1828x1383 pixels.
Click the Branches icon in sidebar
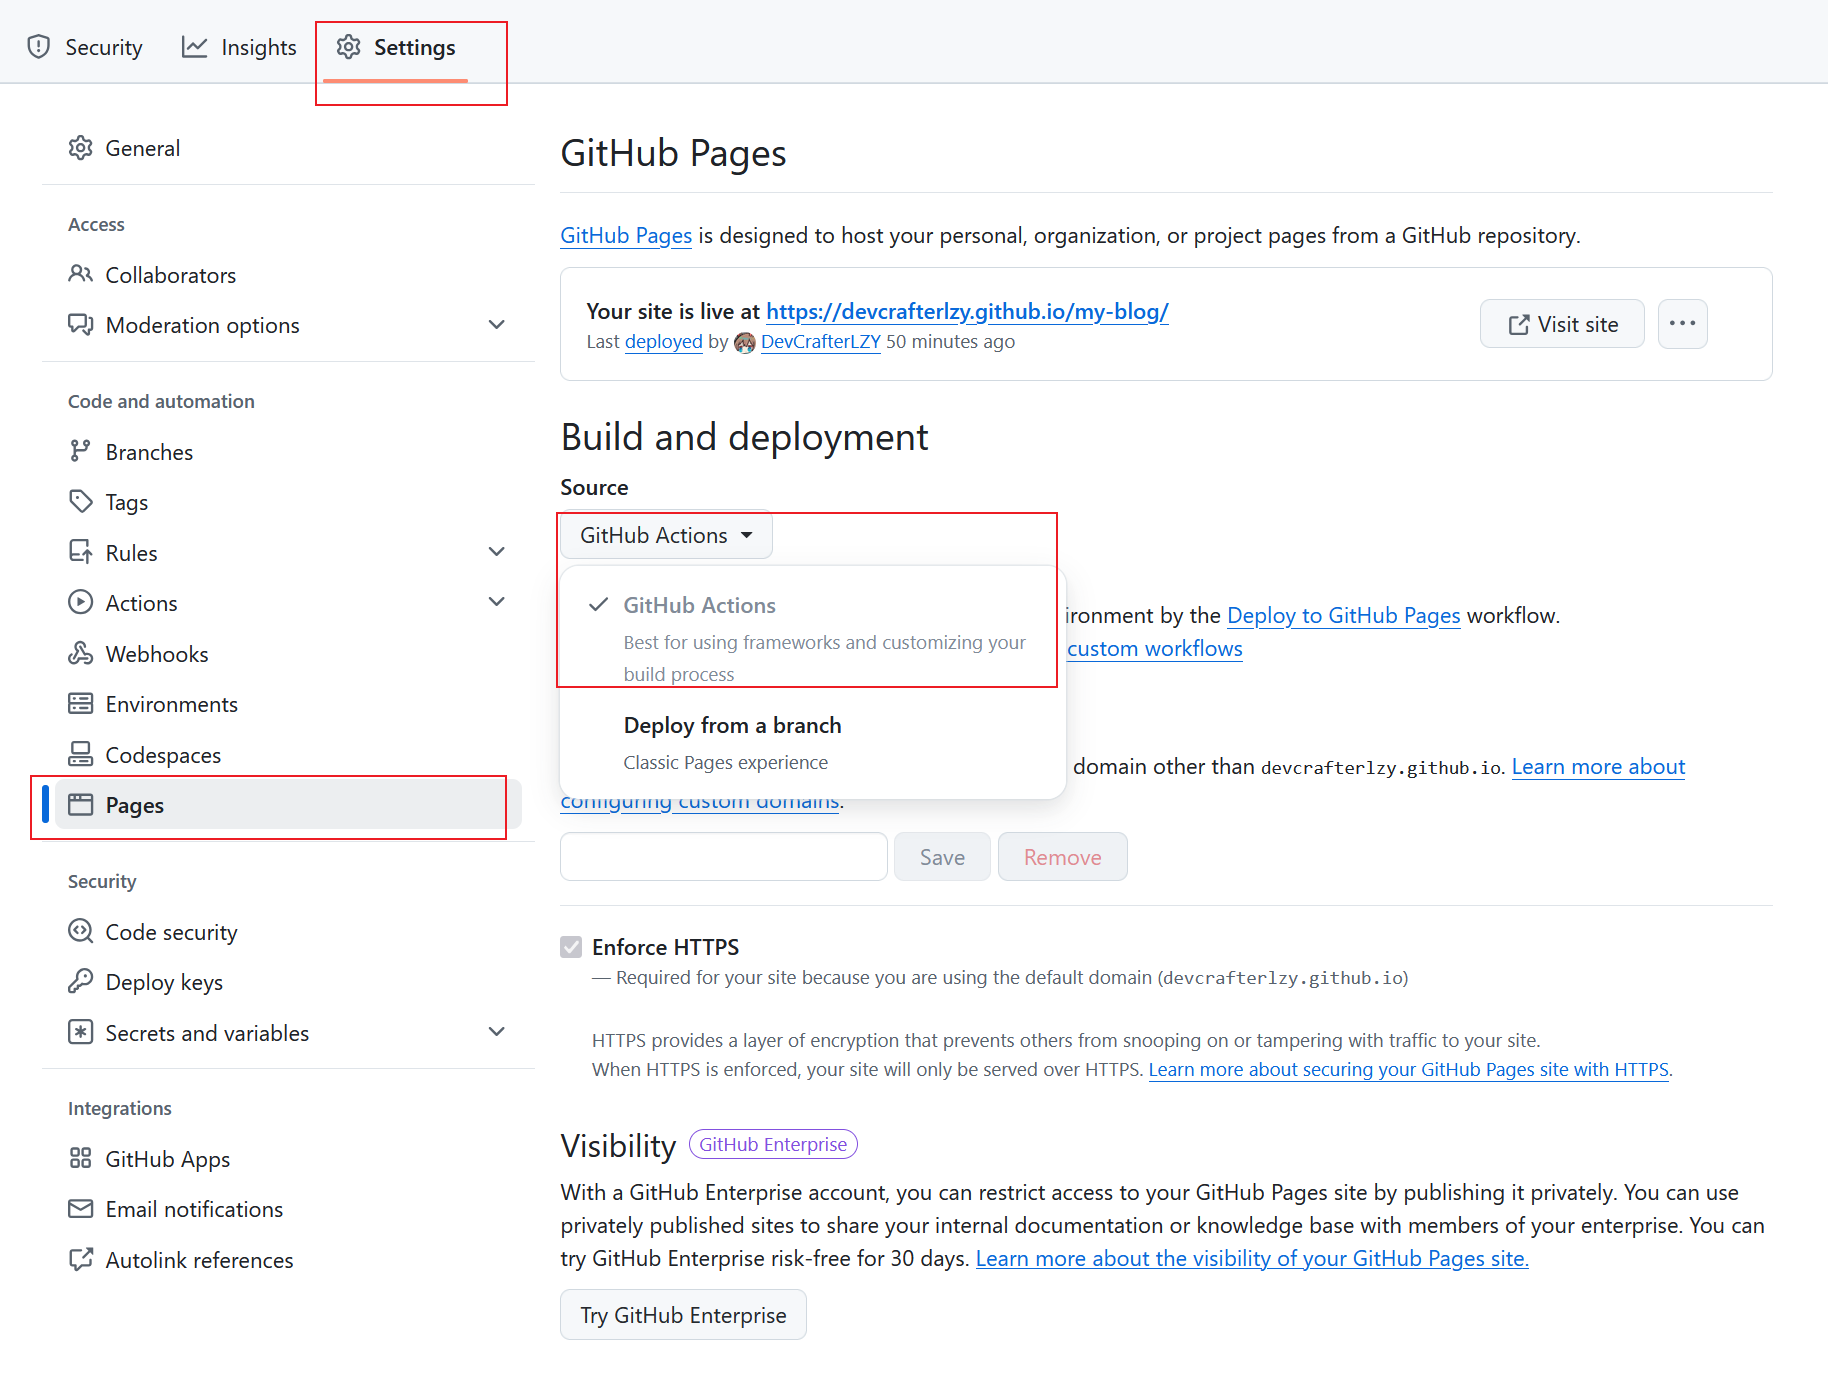pos(80,452)
